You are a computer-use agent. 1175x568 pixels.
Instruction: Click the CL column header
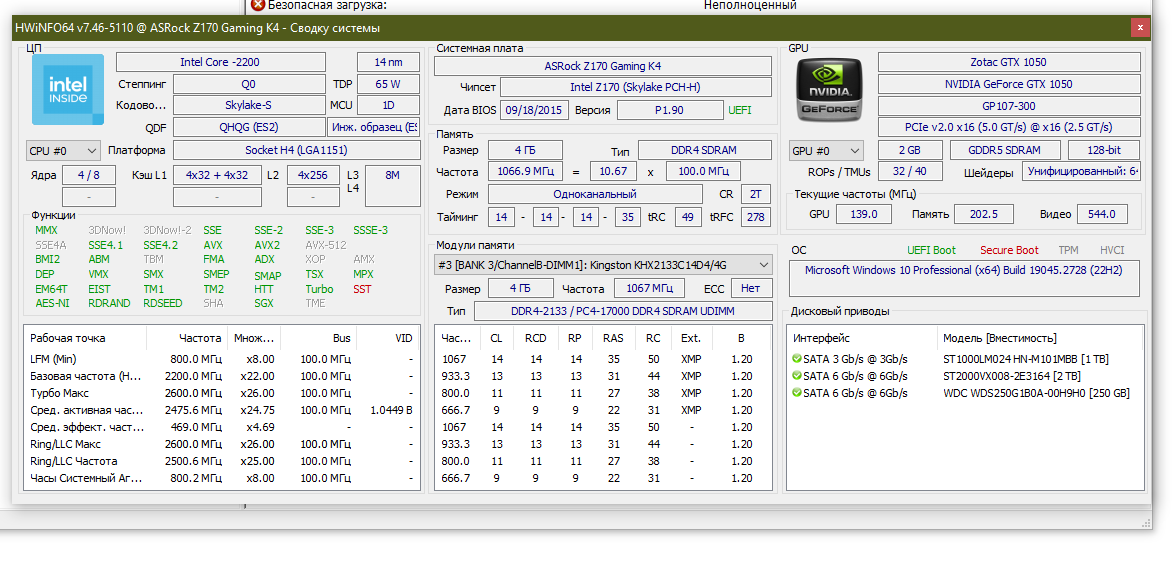coord(497,338)
